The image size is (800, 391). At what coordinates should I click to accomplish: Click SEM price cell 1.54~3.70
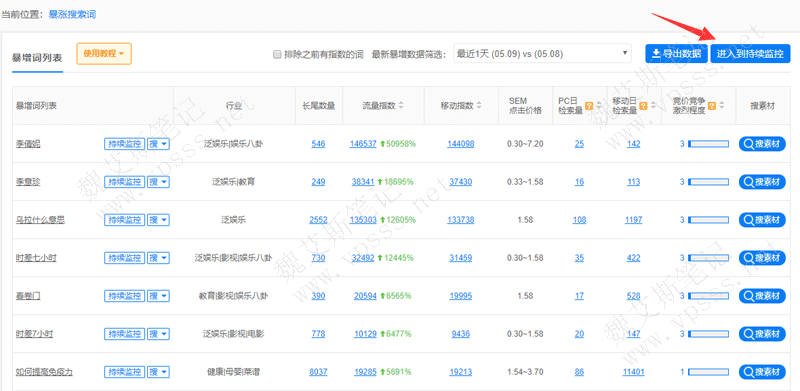pos(525,372)
